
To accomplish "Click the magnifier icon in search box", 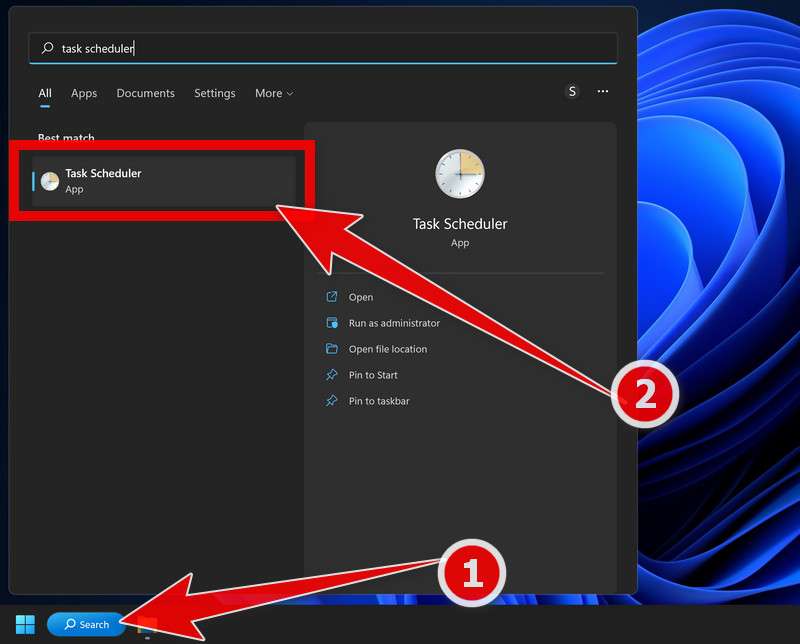I will (47, 48).
